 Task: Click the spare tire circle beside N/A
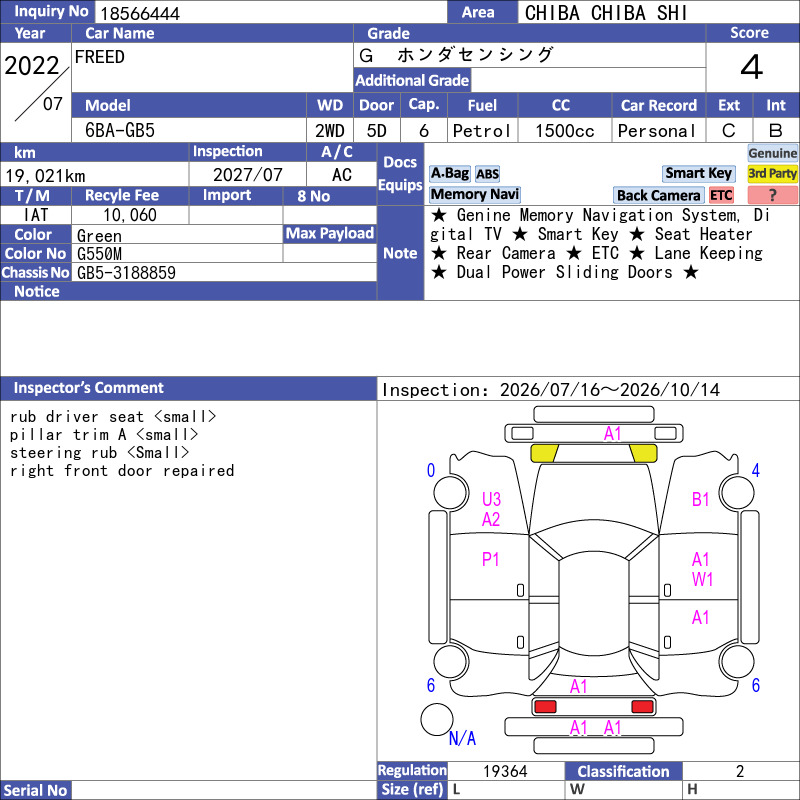(x=437, y=719)
